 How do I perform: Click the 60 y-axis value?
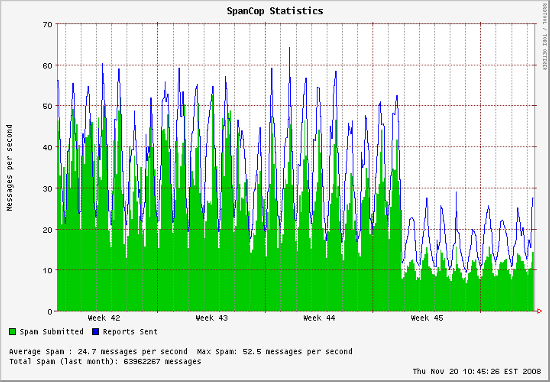(48, 65)
